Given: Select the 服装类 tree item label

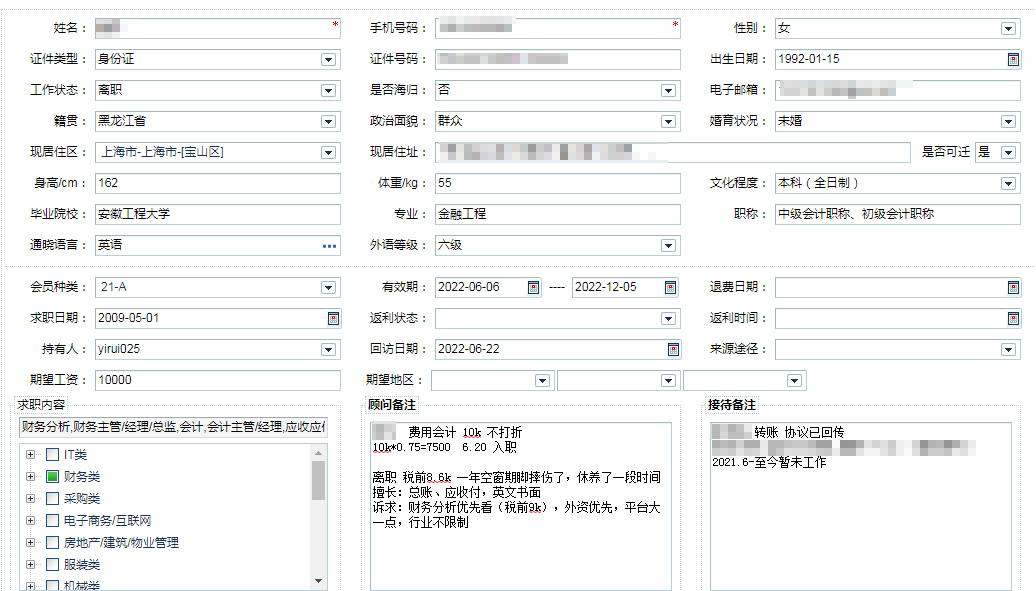Looking at the screenshot, I should click(x=82, y=565).
